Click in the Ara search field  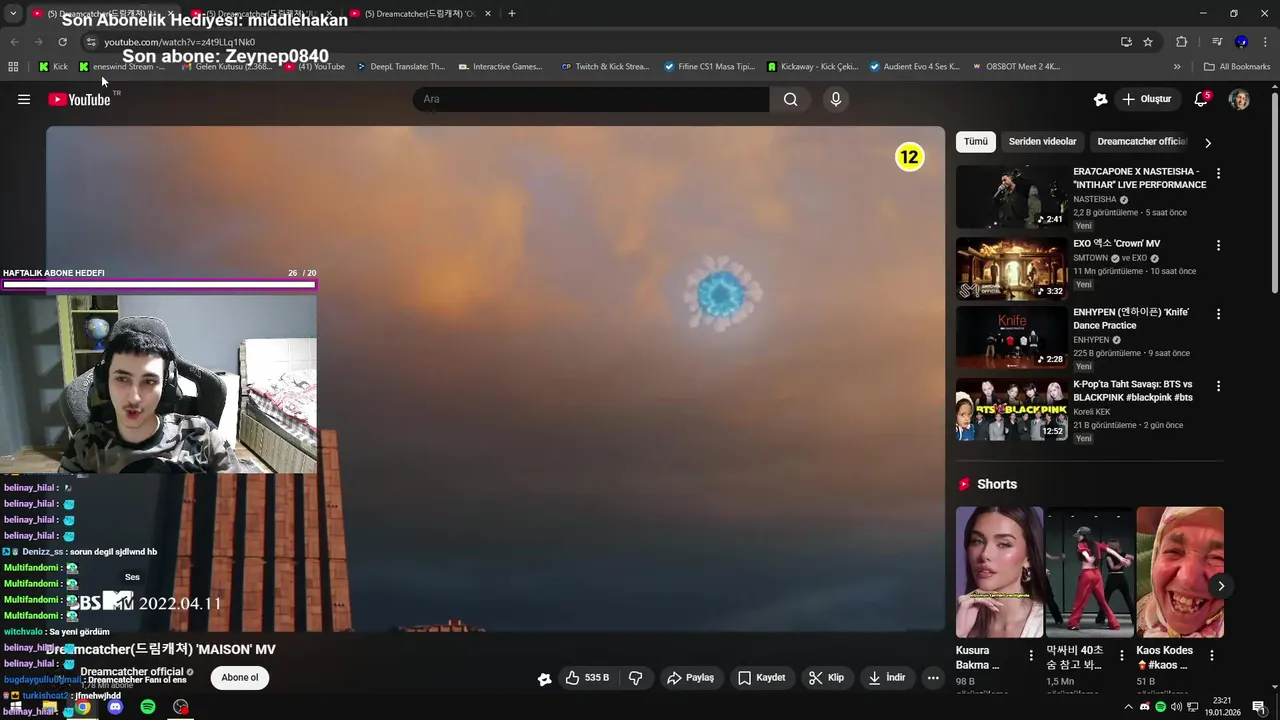(591, 99)
